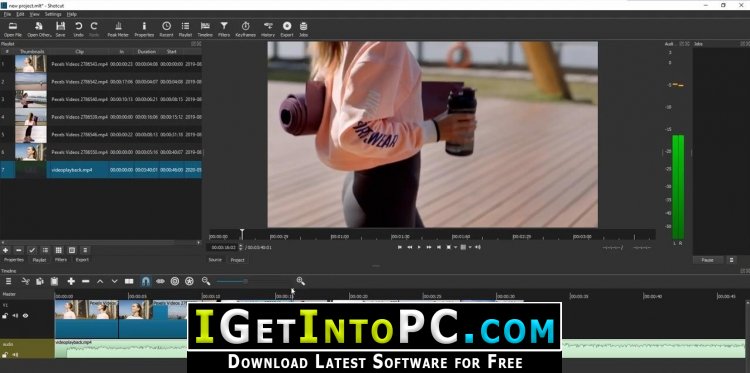Click the split at playhead timeline icon
750x373 pixels.
[129, 281]
